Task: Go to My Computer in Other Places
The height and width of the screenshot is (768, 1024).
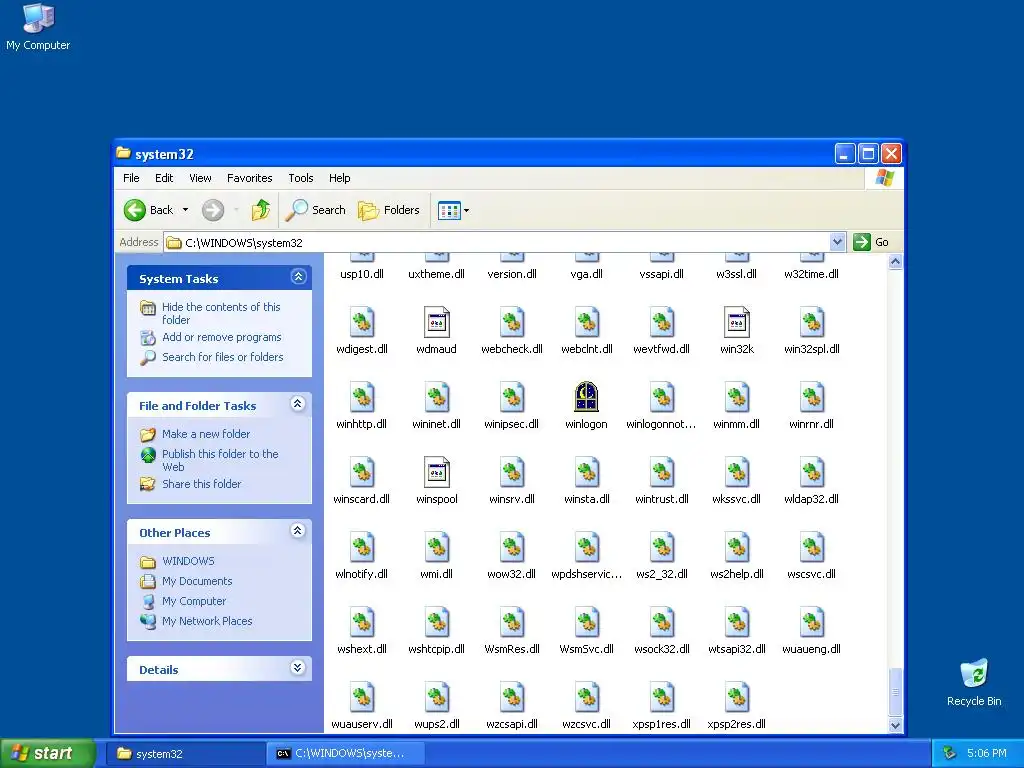Action: (194, 601)
